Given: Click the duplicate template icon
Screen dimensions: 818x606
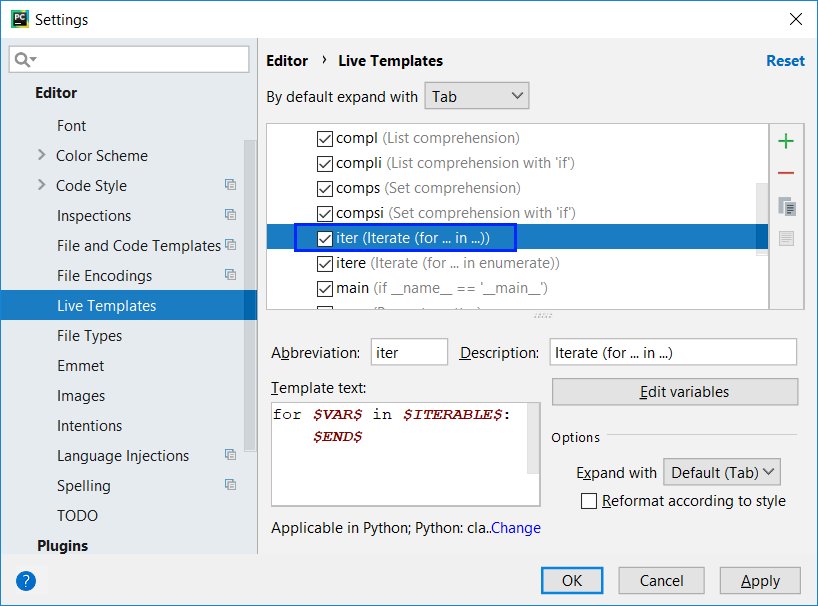Looking at the screenshot, I should tap(786, 206).
